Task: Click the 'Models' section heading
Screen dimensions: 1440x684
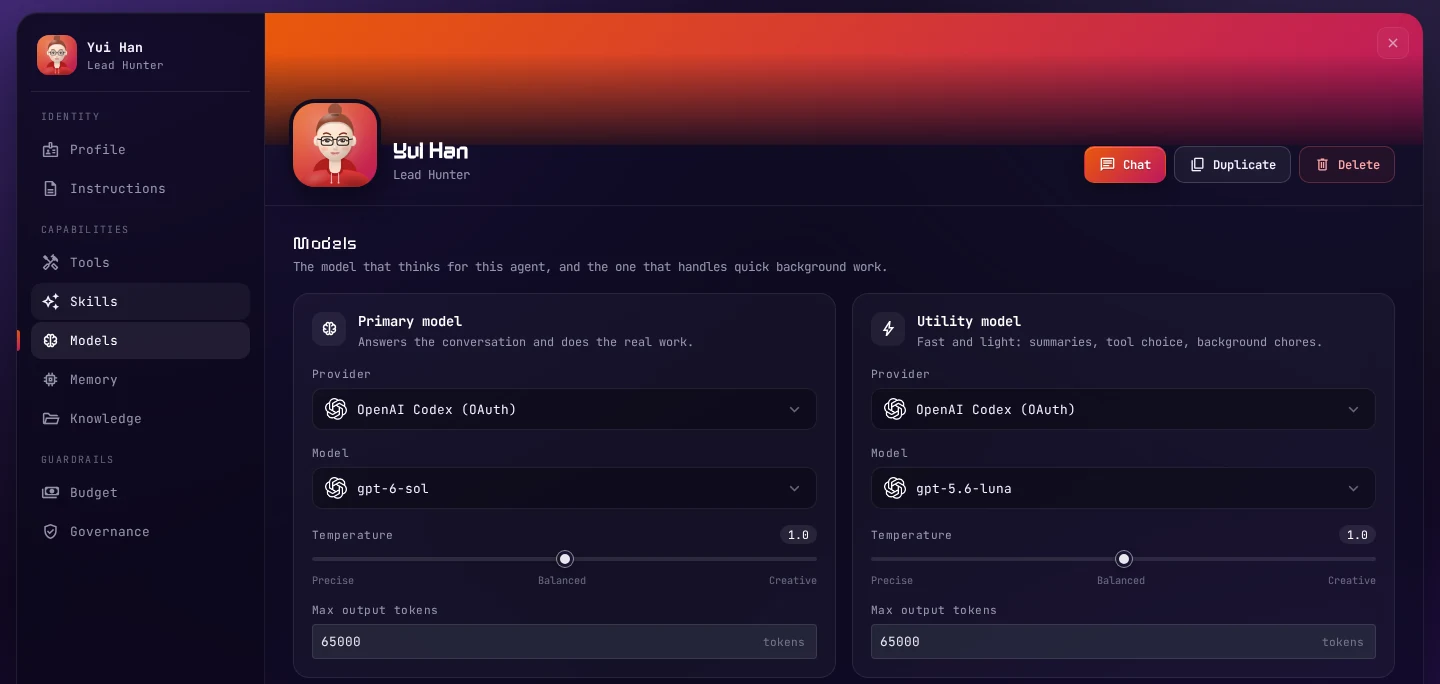Action: click(x=325, y=243)
